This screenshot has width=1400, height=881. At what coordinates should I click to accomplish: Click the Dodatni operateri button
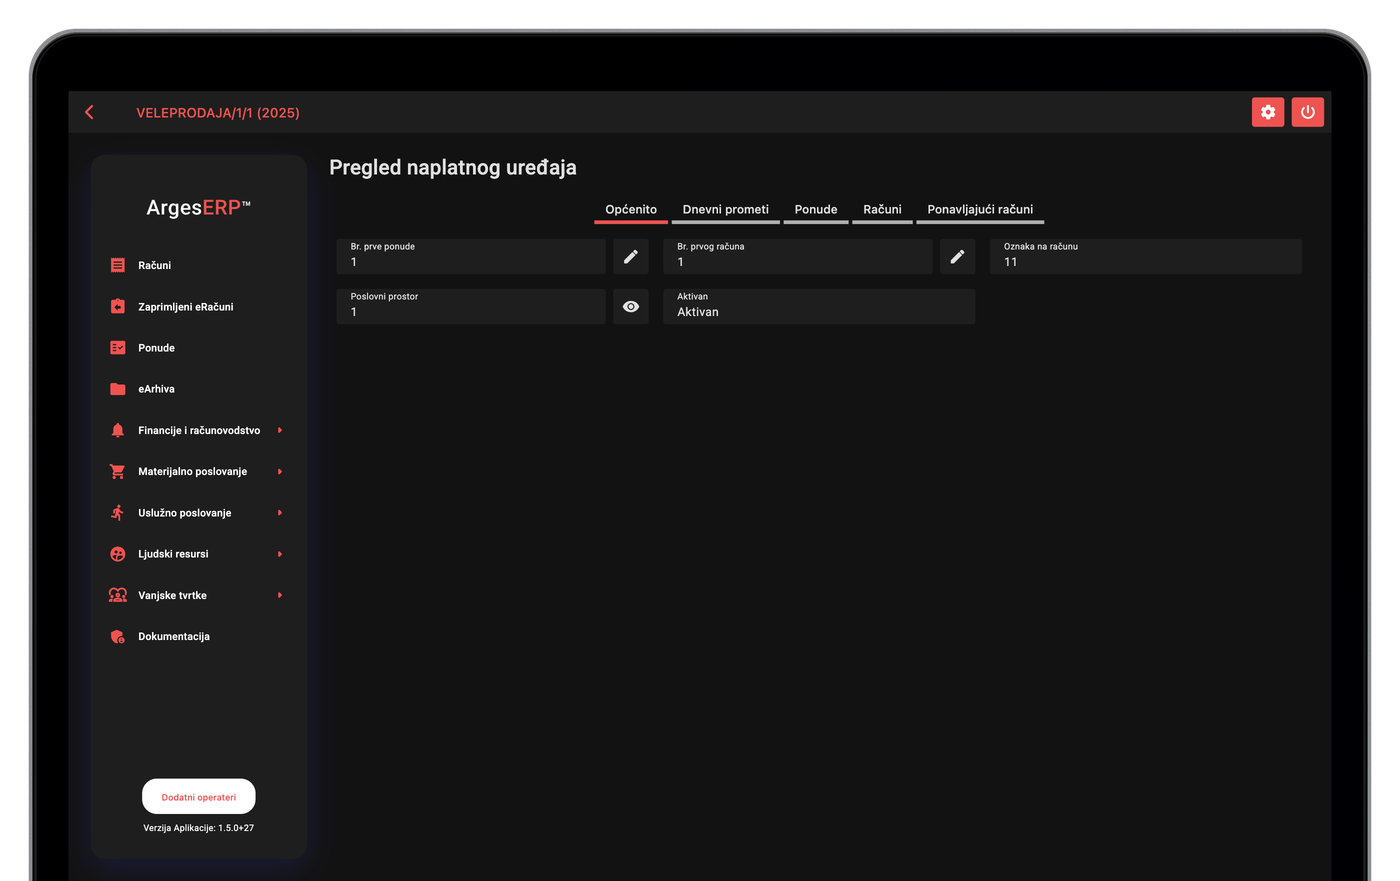point(199,797)
